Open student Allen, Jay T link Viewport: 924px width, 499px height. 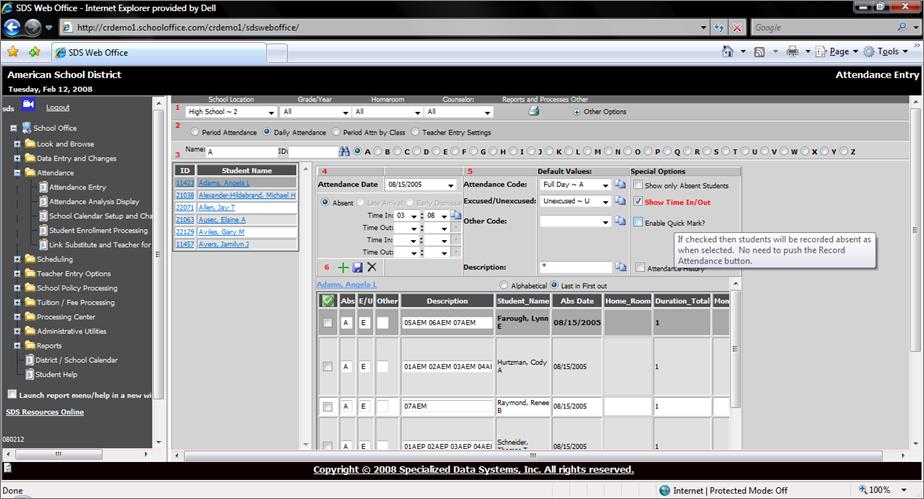tap(216, 207)
